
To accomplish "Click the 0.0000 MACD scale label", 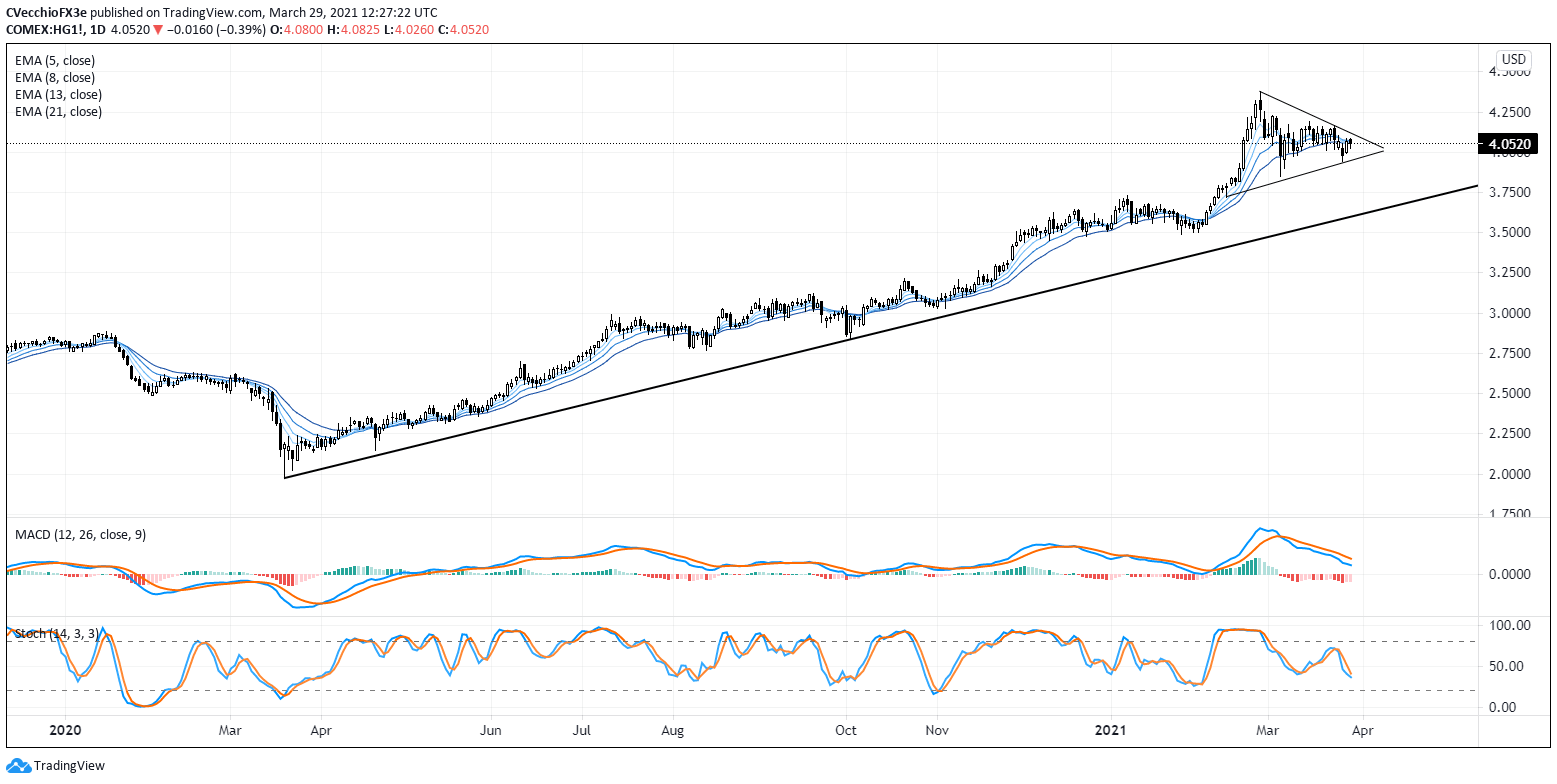I will (x=1511, y=574).
